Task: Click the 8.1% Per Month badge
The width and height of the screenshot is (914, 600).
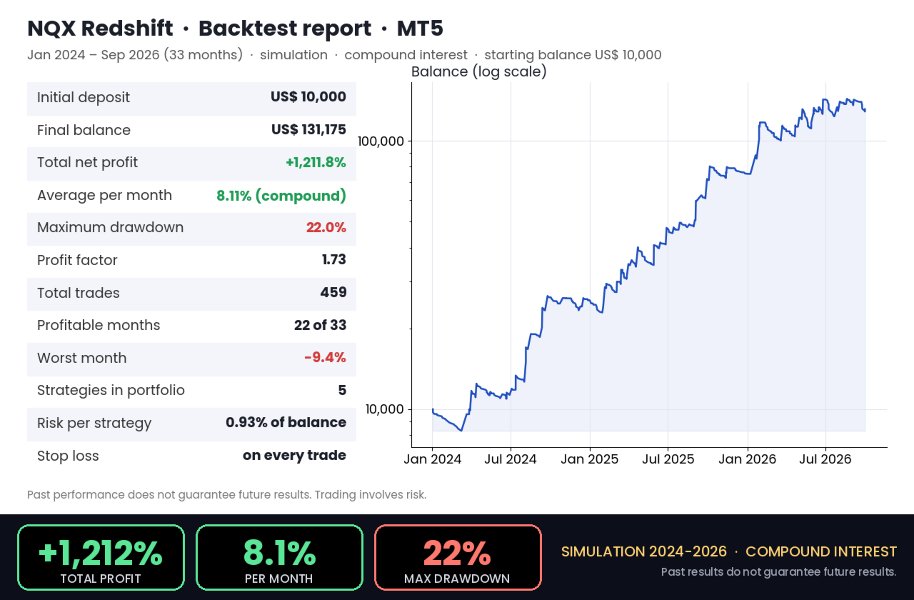Action: [x=279, y=557]
